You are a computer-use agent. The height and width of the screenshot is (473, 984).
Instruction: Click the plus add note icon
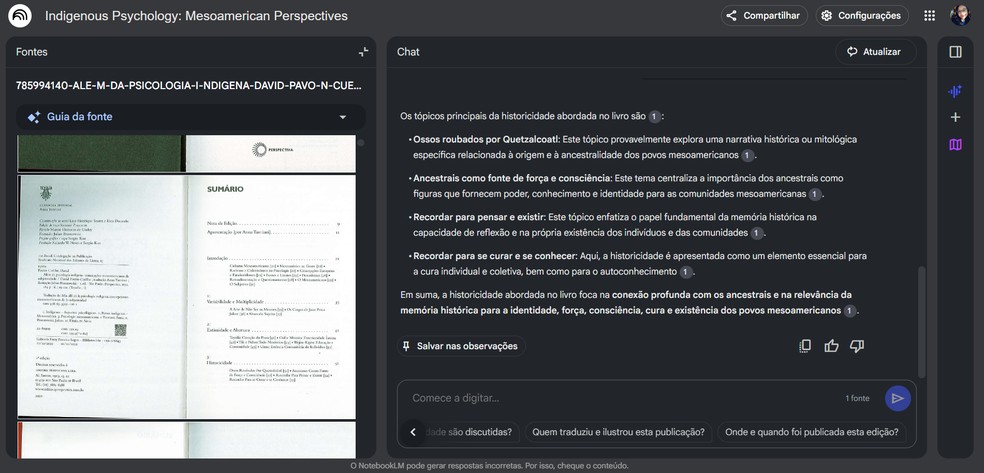pyautogui.click(x=955, y=117)
